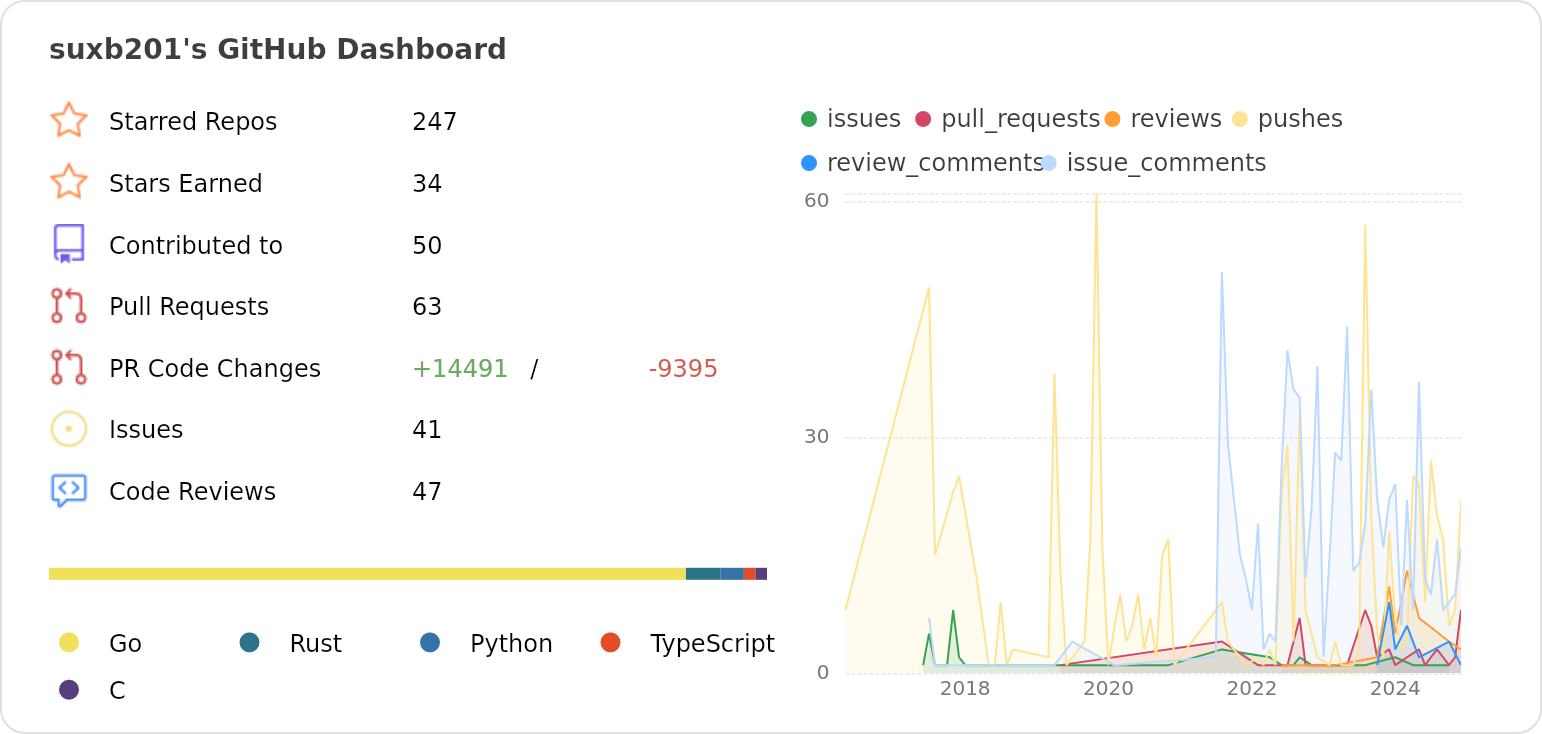Click the Pull Requests merge icon

click(69, 306)
